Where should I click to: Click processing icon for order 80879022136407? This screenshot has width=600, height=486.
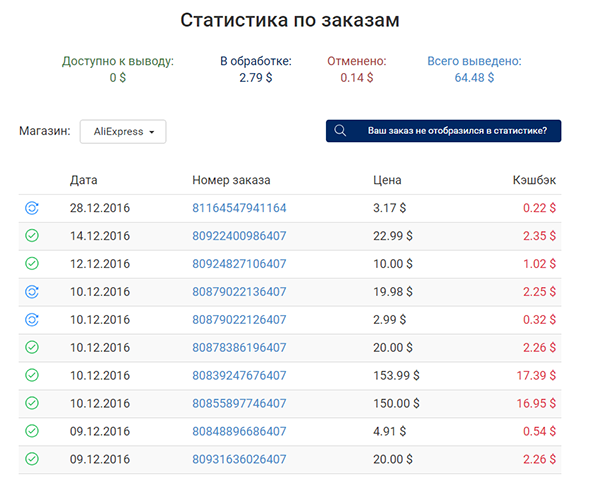tap(31, 292)
